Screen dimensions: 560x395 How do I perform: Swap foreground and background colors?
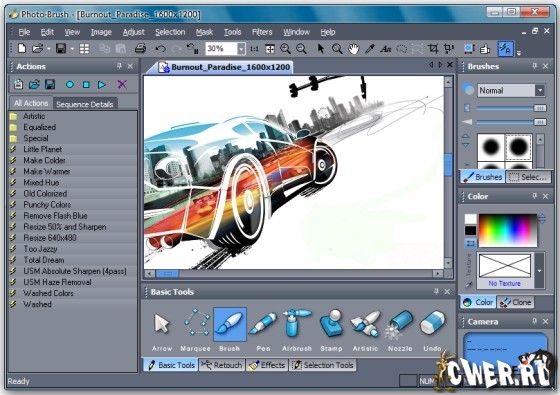tap(470, 243)
